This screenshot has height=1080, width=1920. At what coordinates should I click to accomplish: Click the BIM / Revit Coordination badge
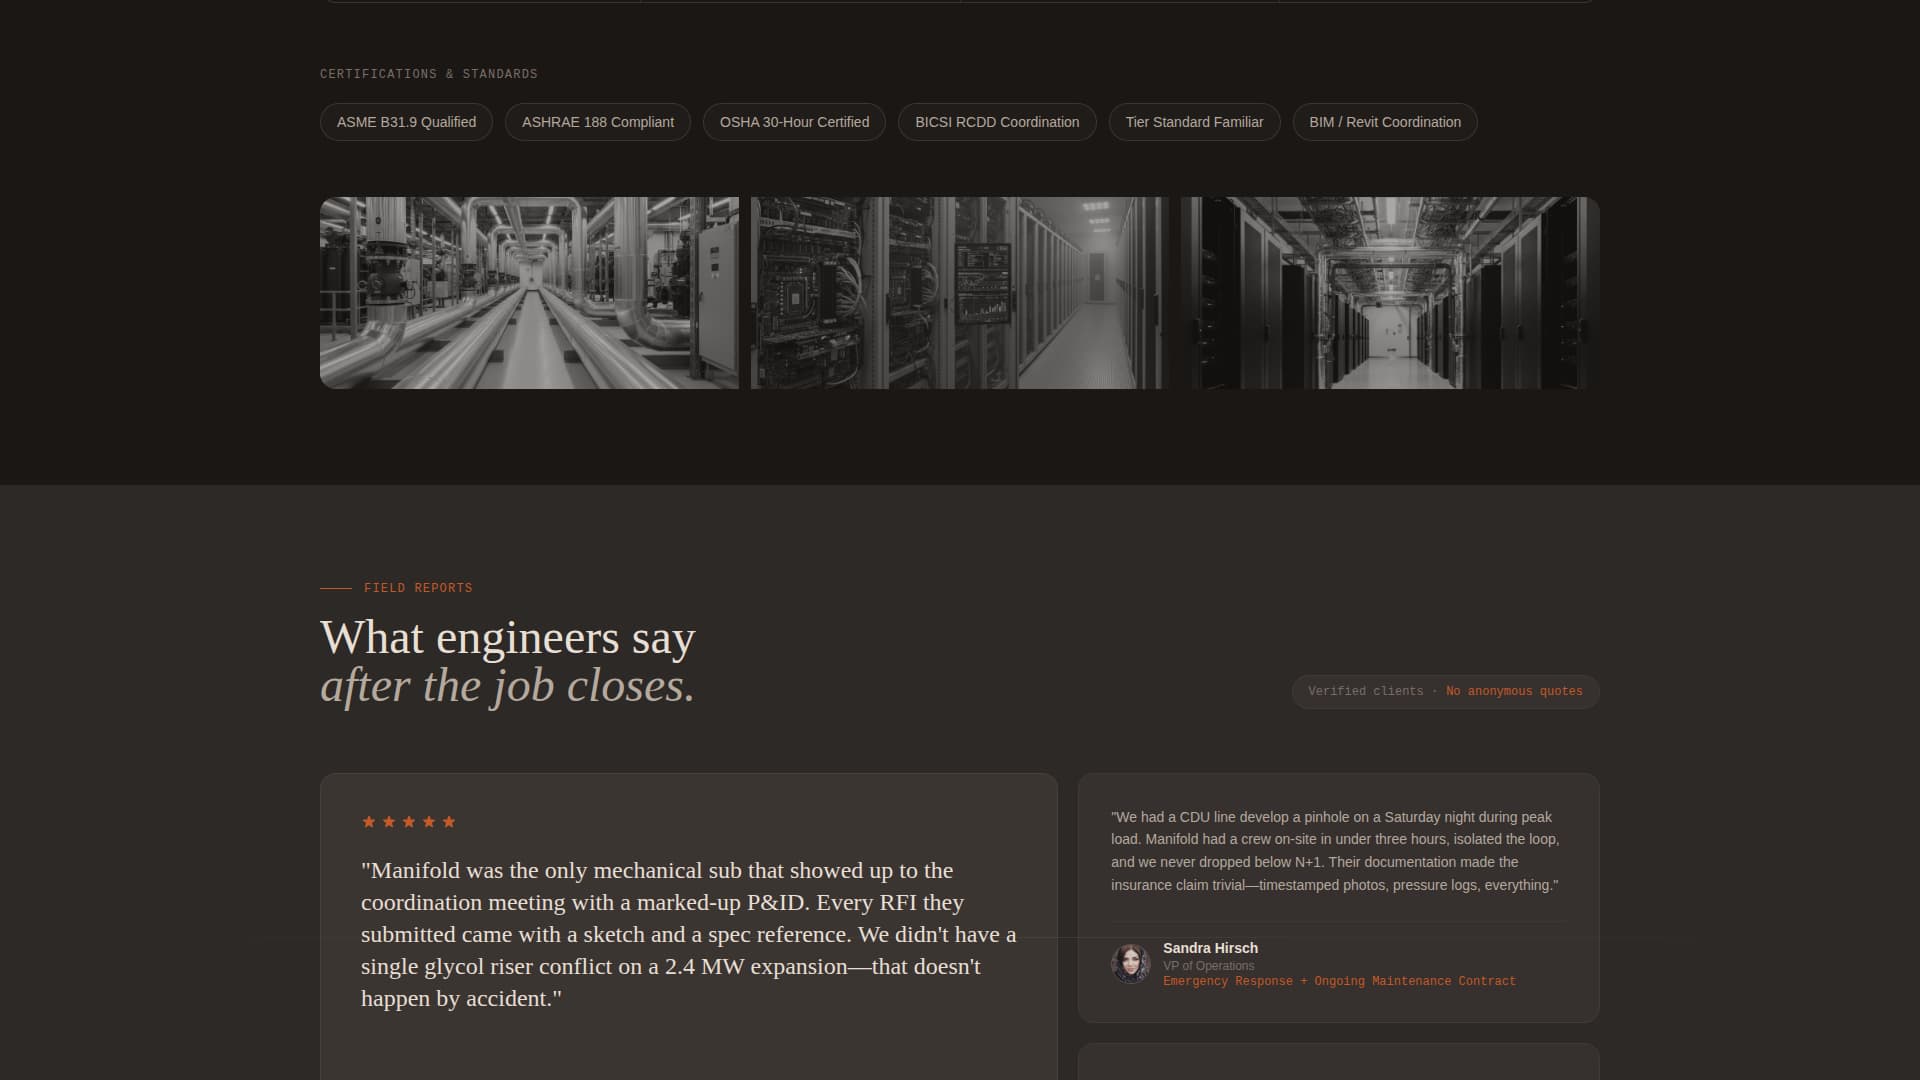1385,122
